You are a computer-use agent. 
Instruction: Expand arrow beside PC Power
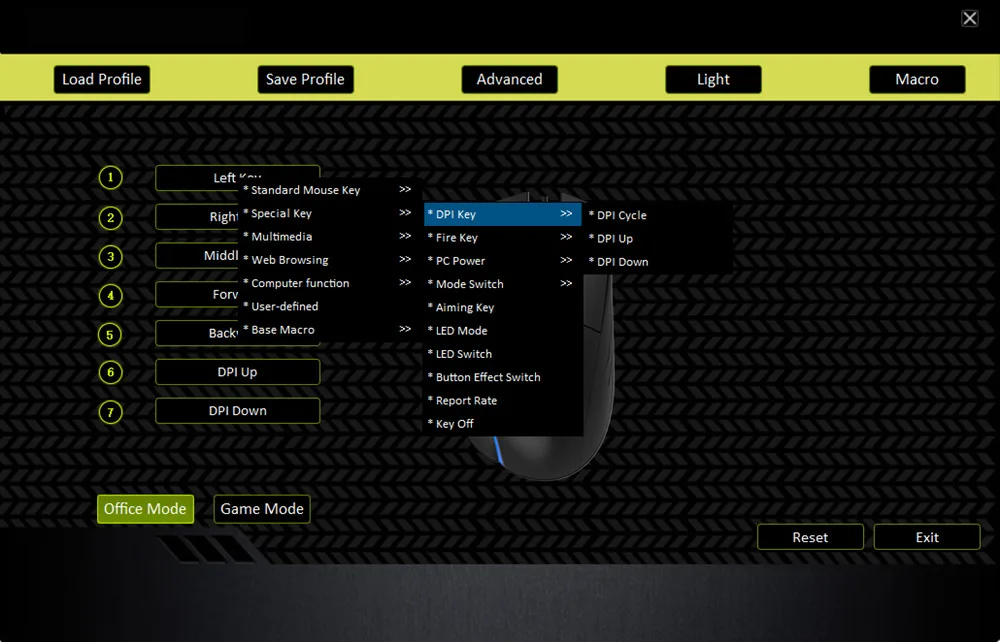pyautogui.click(x=566, y=260)
